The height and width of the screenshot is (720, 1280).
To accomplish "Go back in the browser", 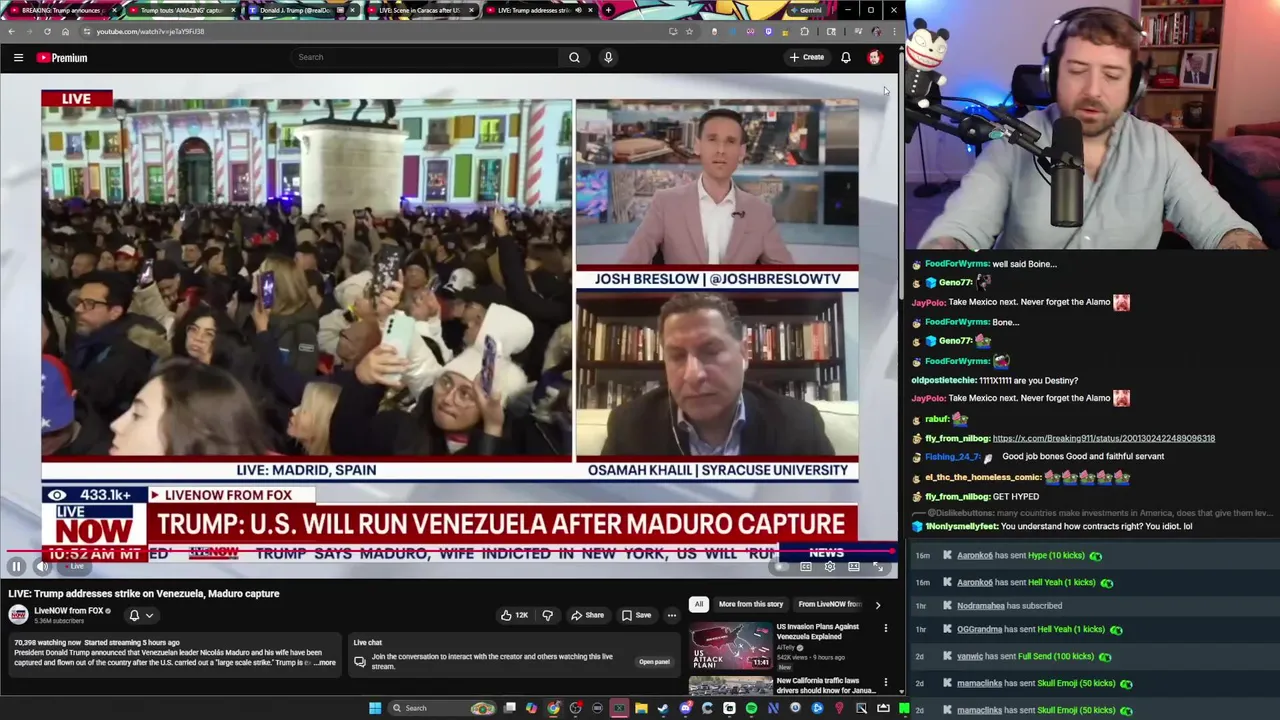I will click(x=12, y=31).
